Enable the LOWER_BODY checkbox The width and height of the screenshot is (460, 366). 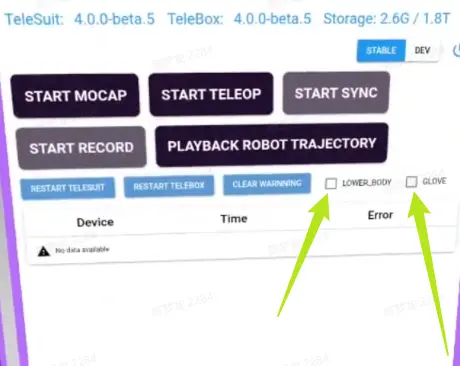tap(331, 183)
